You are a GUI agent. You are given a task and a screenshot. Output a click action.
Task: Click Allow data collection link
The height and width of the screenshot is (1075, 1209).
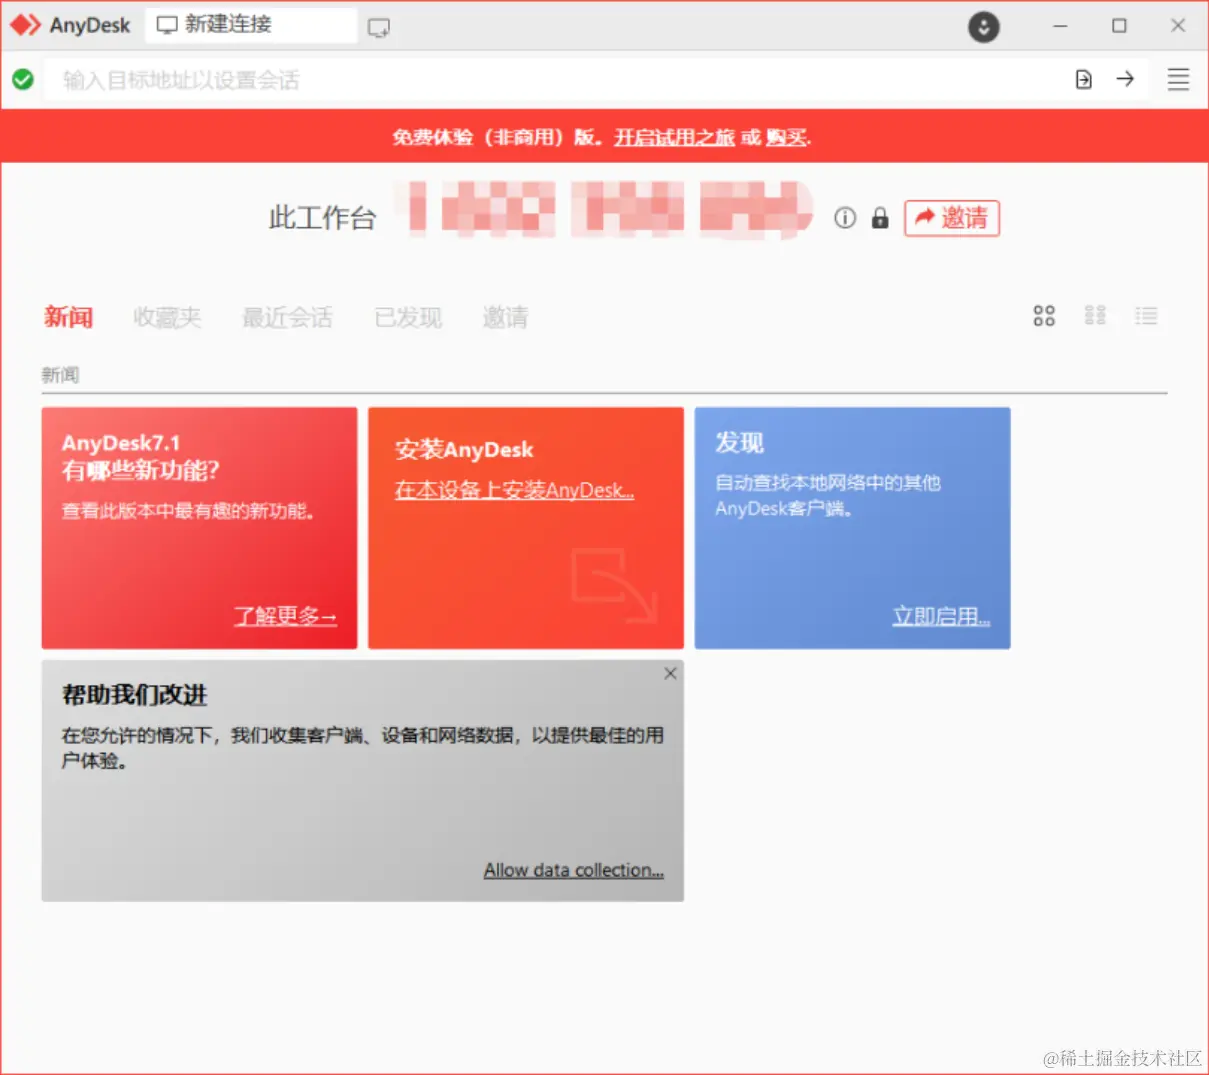[573, 870]
